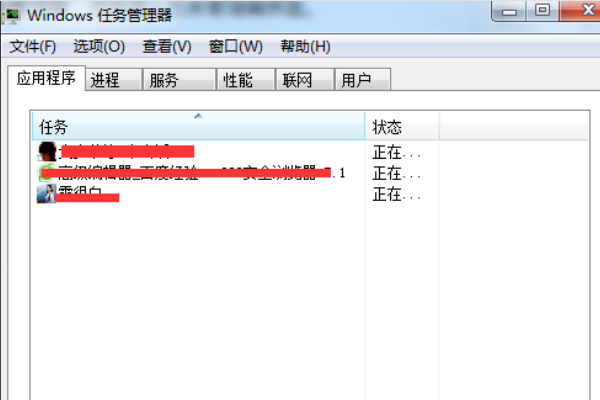Viewport: 600px width, 400px height.
Task: Select the first task's avatar icon
Action: pyautogui.click(x=47, y=152)
